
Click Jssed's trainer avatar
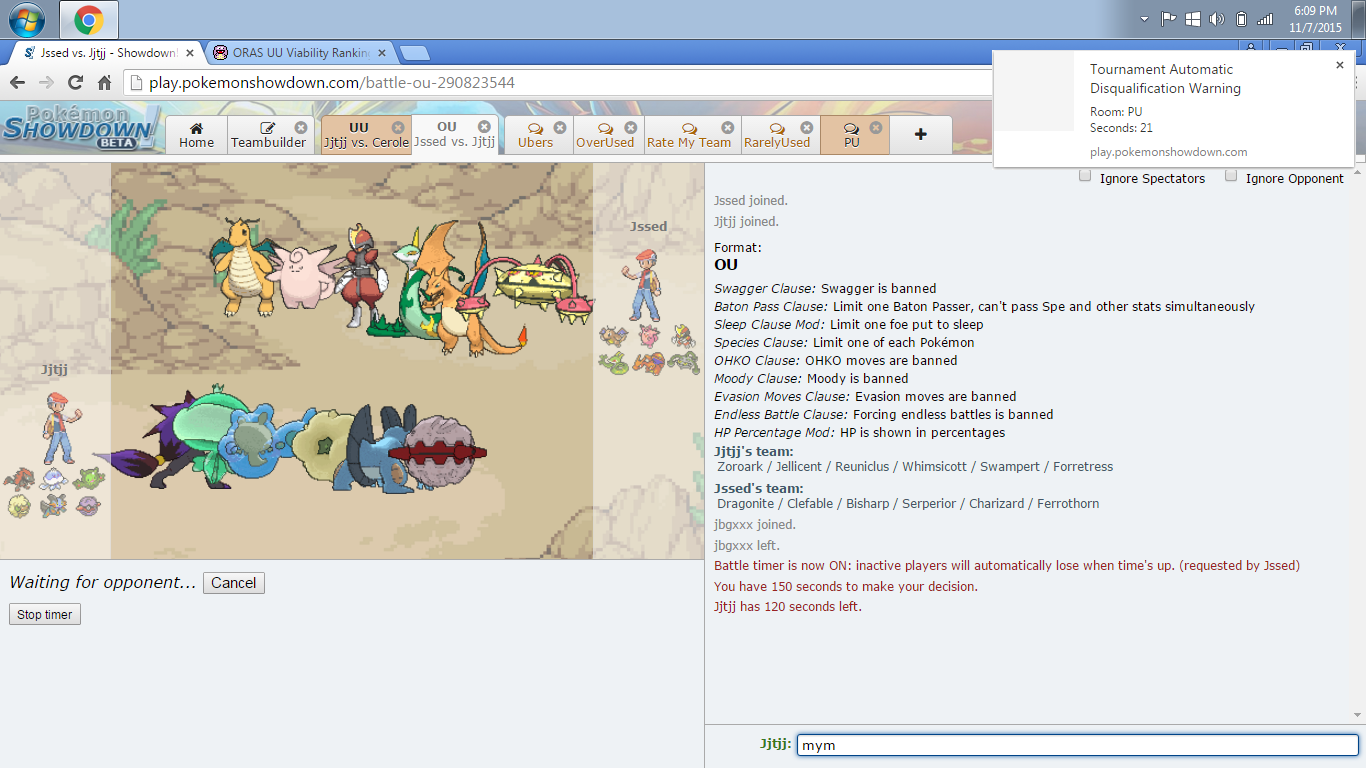pos(646,285)
